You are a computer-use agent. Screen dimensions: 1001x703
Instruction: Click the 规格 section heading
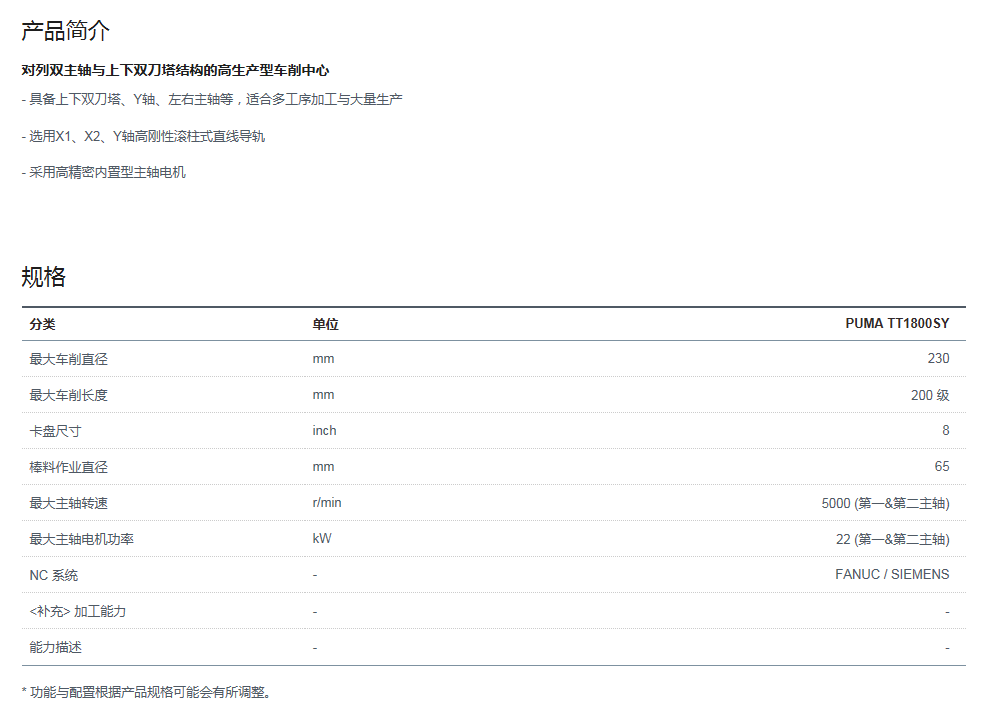coord(43,277)
